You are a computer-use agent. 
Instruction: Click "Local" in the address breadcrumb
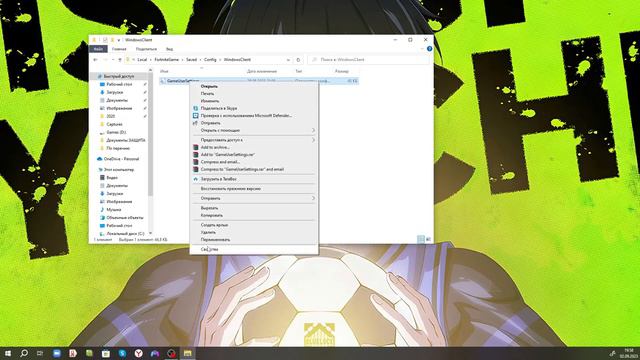point(142,60)
